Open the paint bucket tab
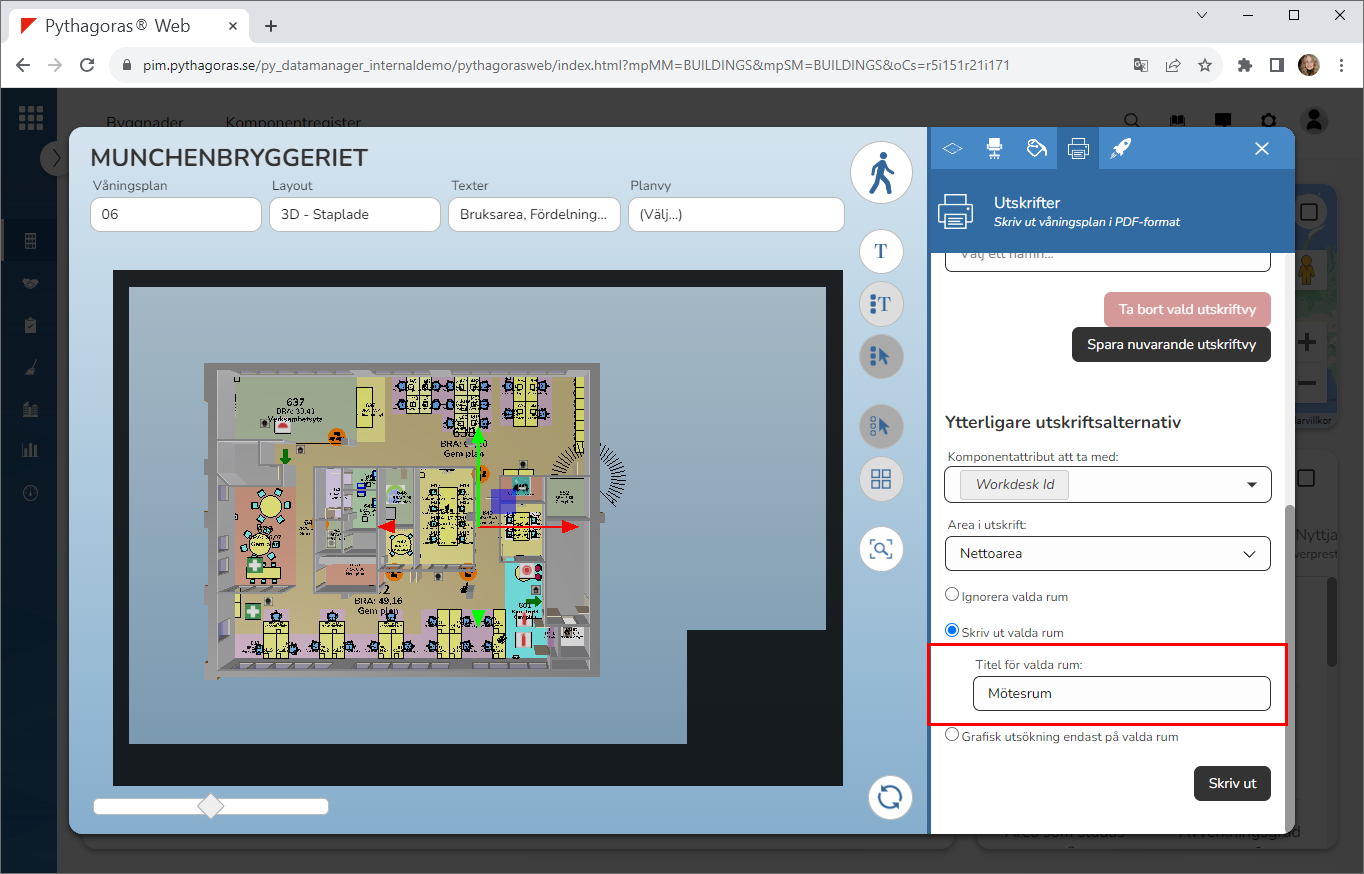Viewport: 1364px width, 874px height. [x=1036, y=149]
